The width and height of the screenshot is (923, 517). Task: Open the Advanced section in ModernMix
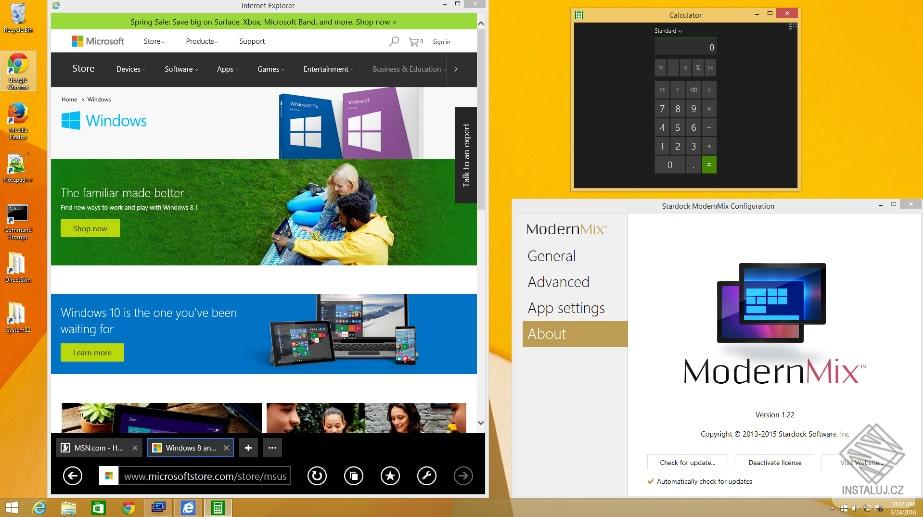pos(558,282)
